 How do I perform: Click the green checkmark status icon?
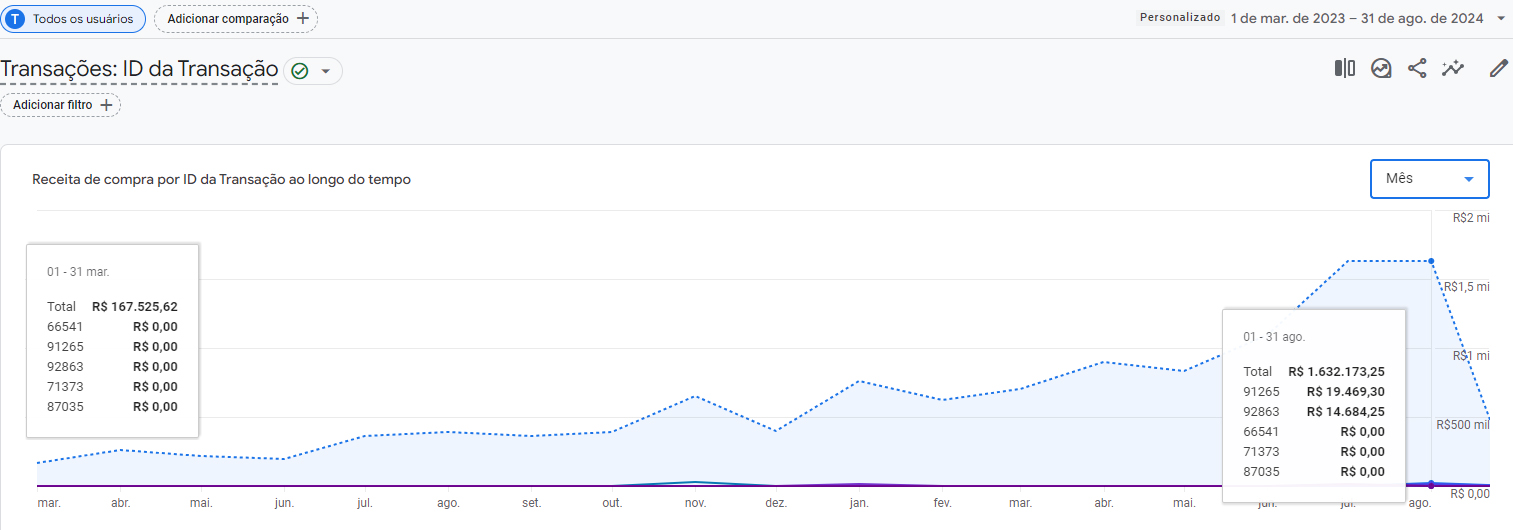(299, 71)
